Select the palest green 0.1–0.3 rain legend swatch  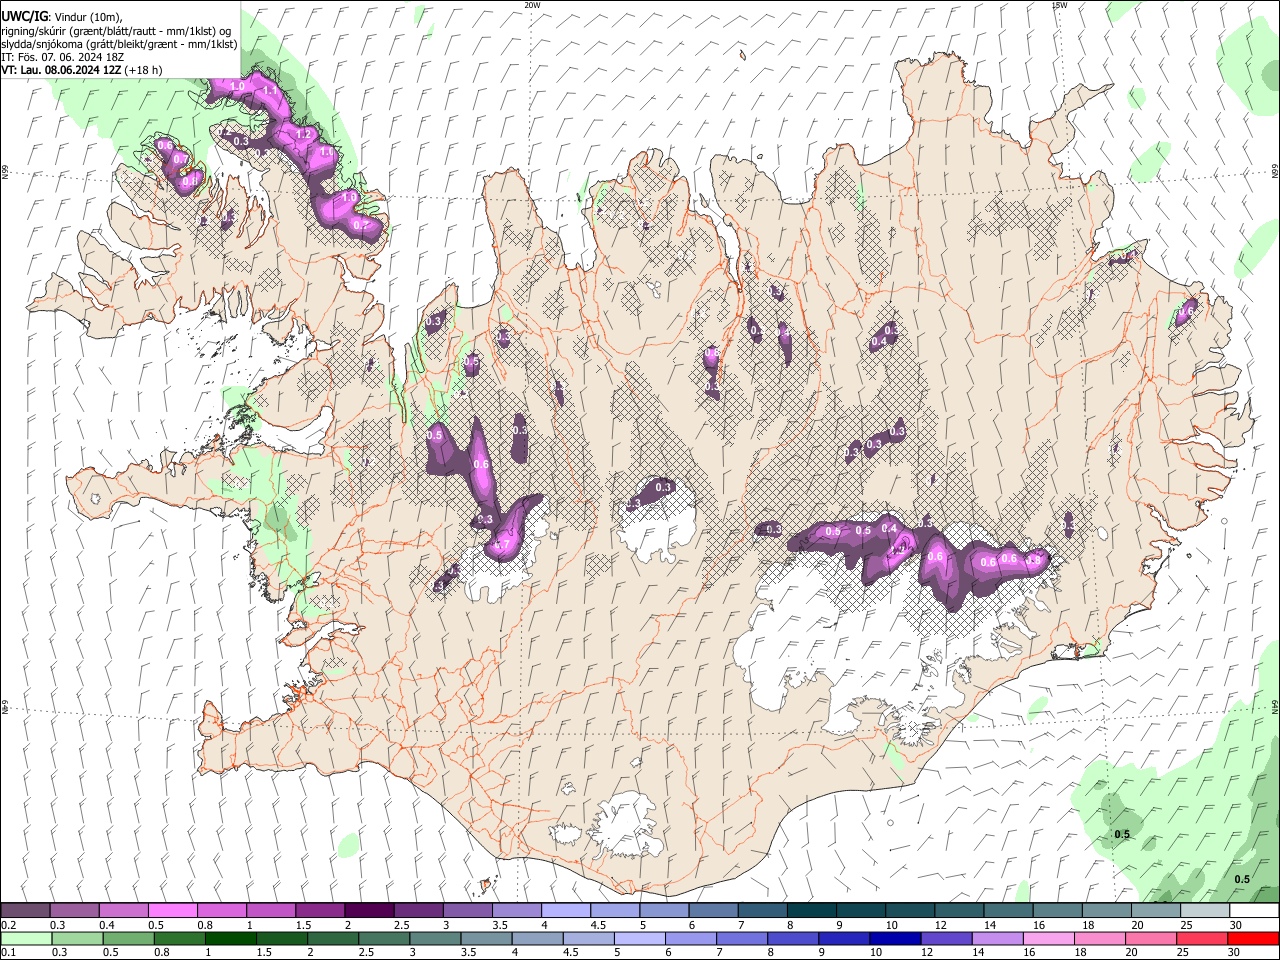(25, 938)
